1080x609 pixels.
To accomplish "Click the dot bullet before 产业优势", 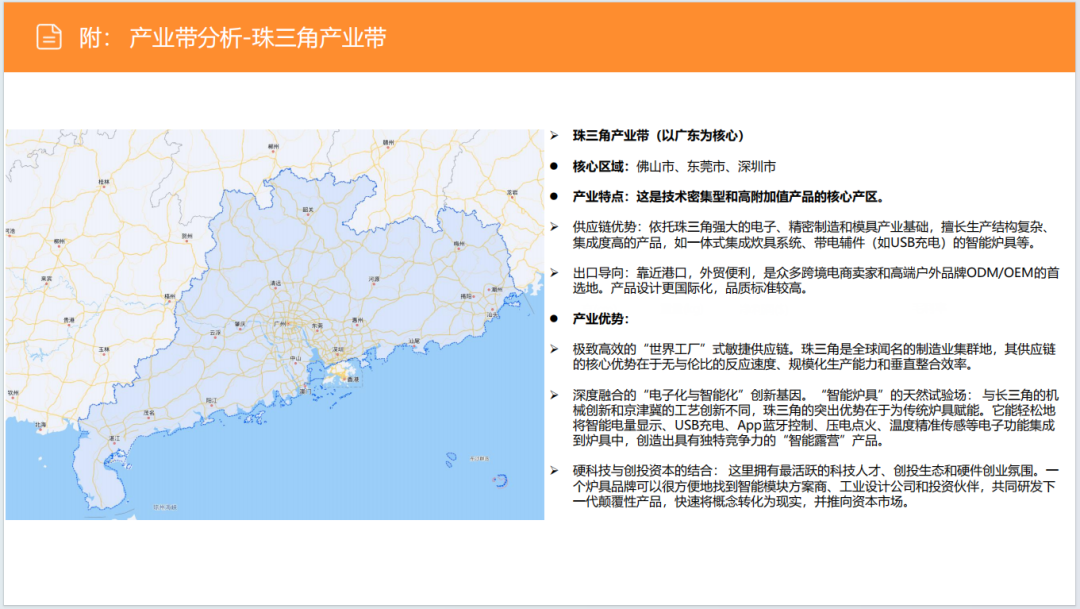I will (554, 319).
